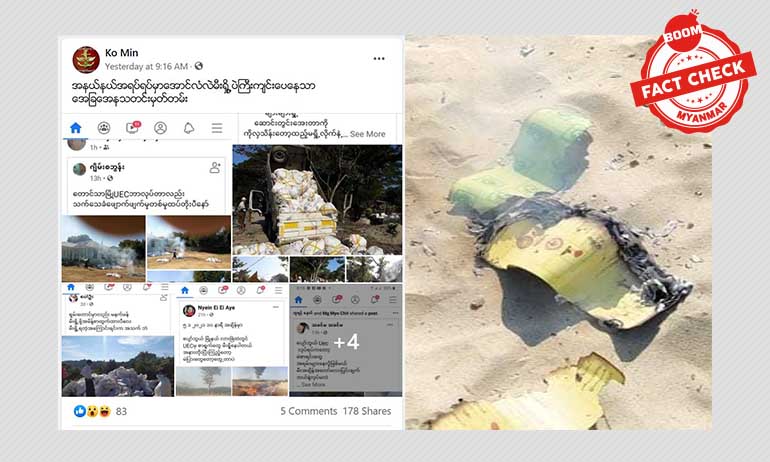View the 5 Comments link
This screenshot has height=462, width=770.
coord(308,411)
